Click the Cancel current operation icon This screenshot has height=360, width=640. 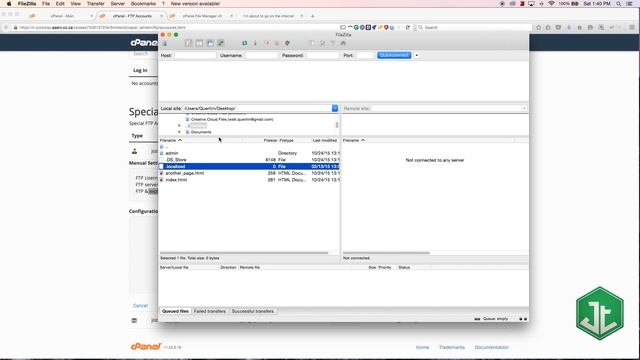pos(266,43)
